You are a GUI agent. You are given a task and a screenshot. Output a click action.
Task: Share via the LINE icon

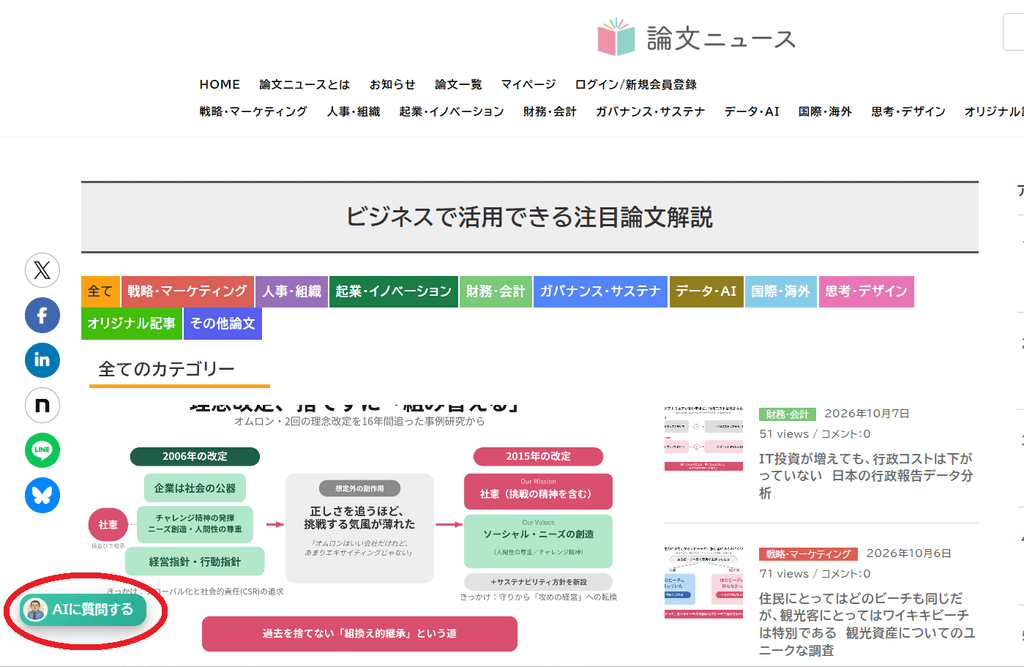tap(42, 450)
